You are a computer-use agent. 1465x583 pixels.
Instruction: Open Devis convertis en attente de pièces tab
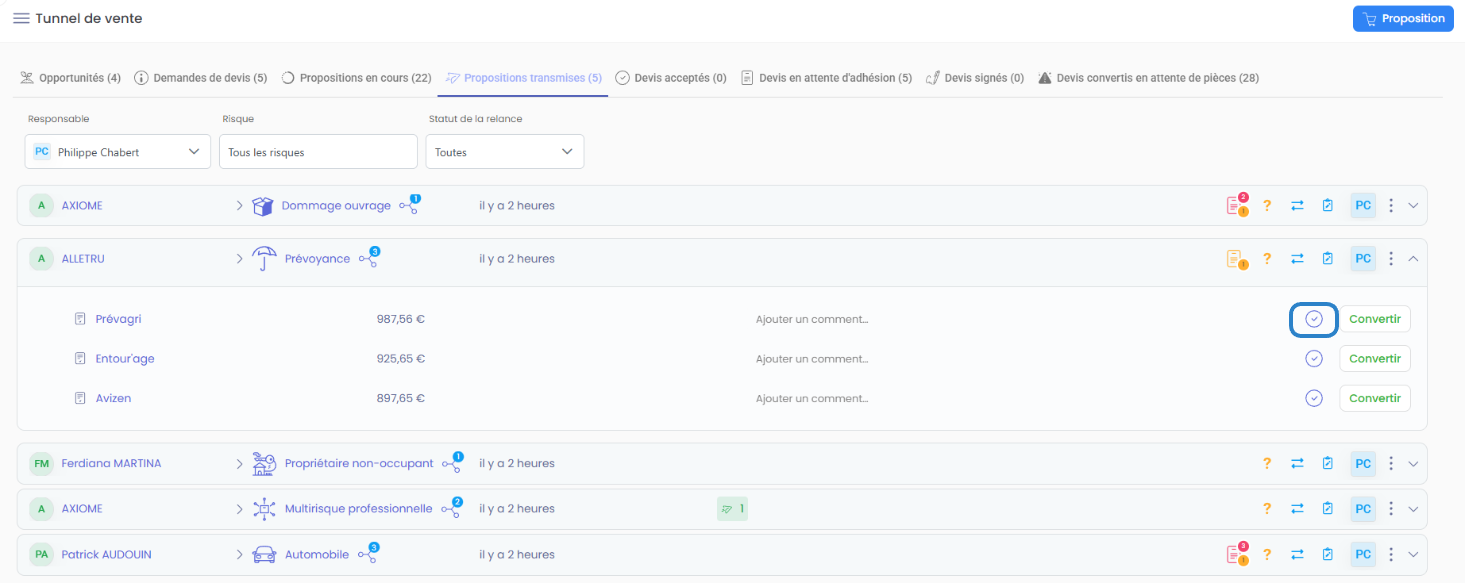coord(1148,78)
